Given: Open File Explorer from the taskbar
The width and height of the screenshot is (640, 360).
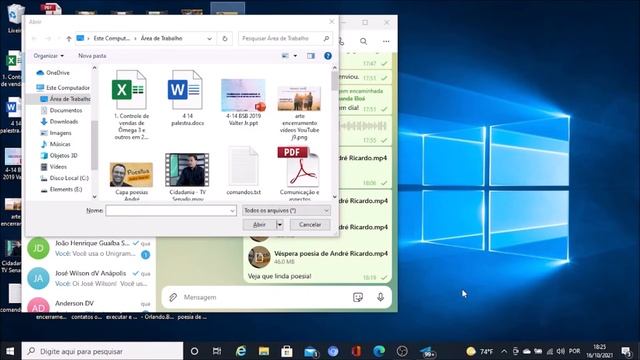Looking at the screenshot, I should 264,351.
